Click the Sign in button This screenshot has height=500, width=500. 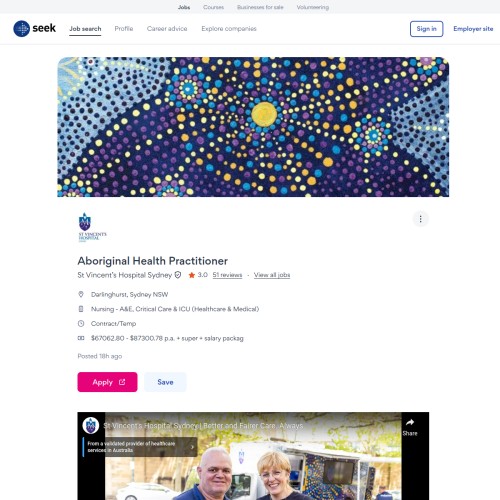point(426,29)
